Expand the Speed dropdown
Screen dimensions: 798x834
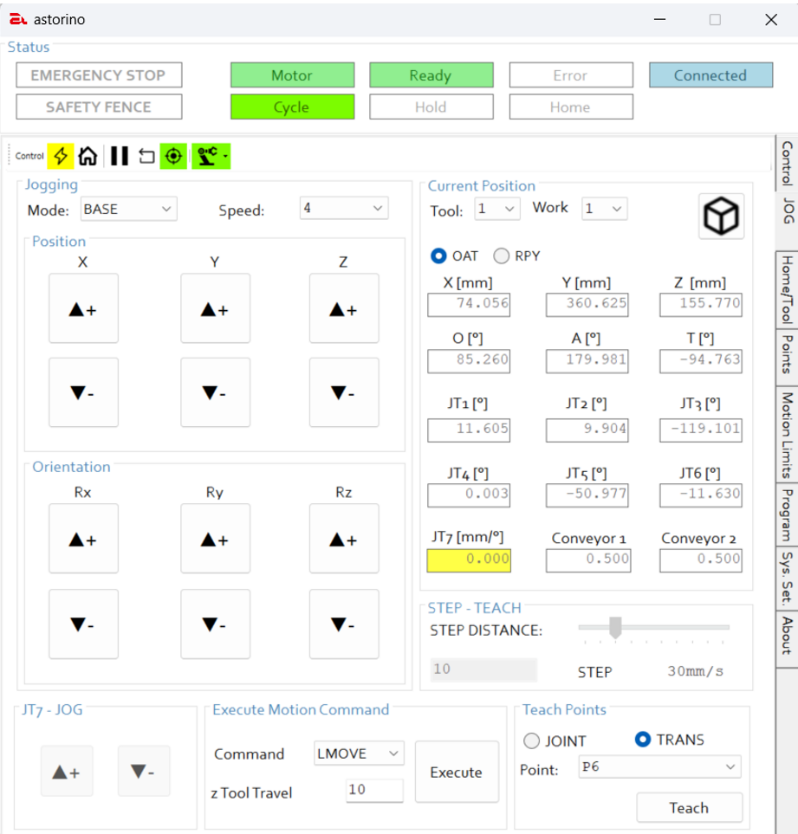343,208
